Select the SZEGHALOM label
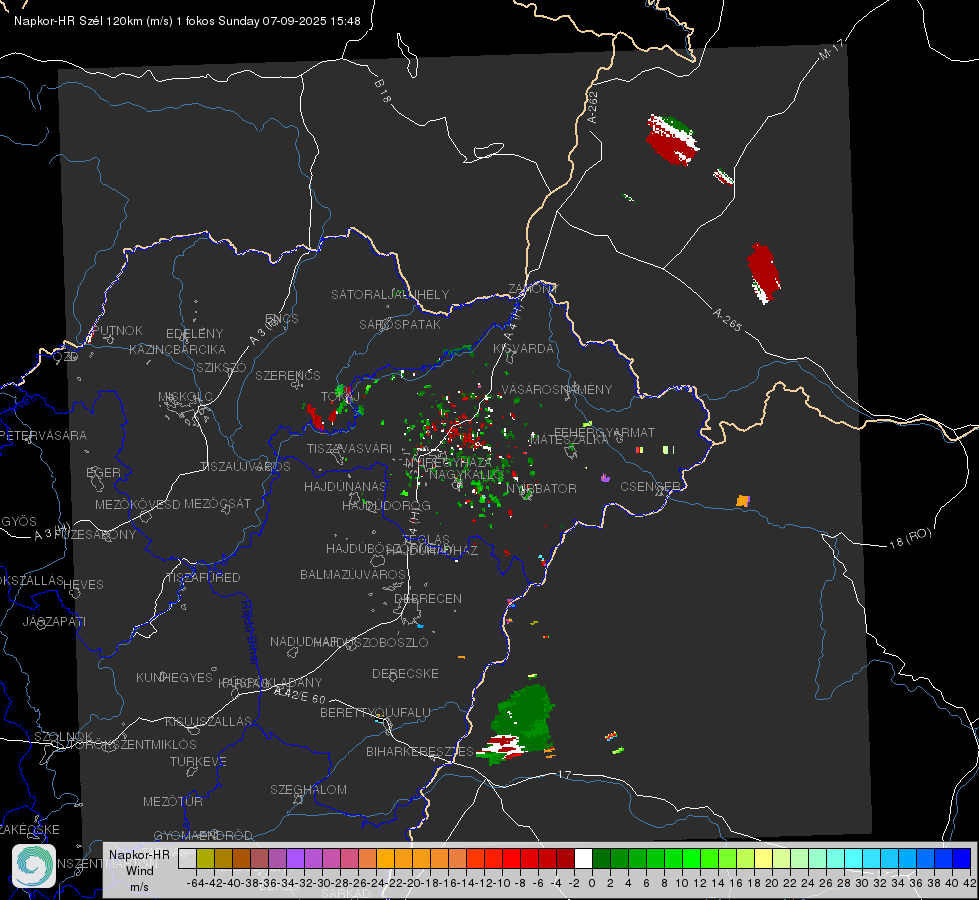979x900 pixels. tap(308, 789)
